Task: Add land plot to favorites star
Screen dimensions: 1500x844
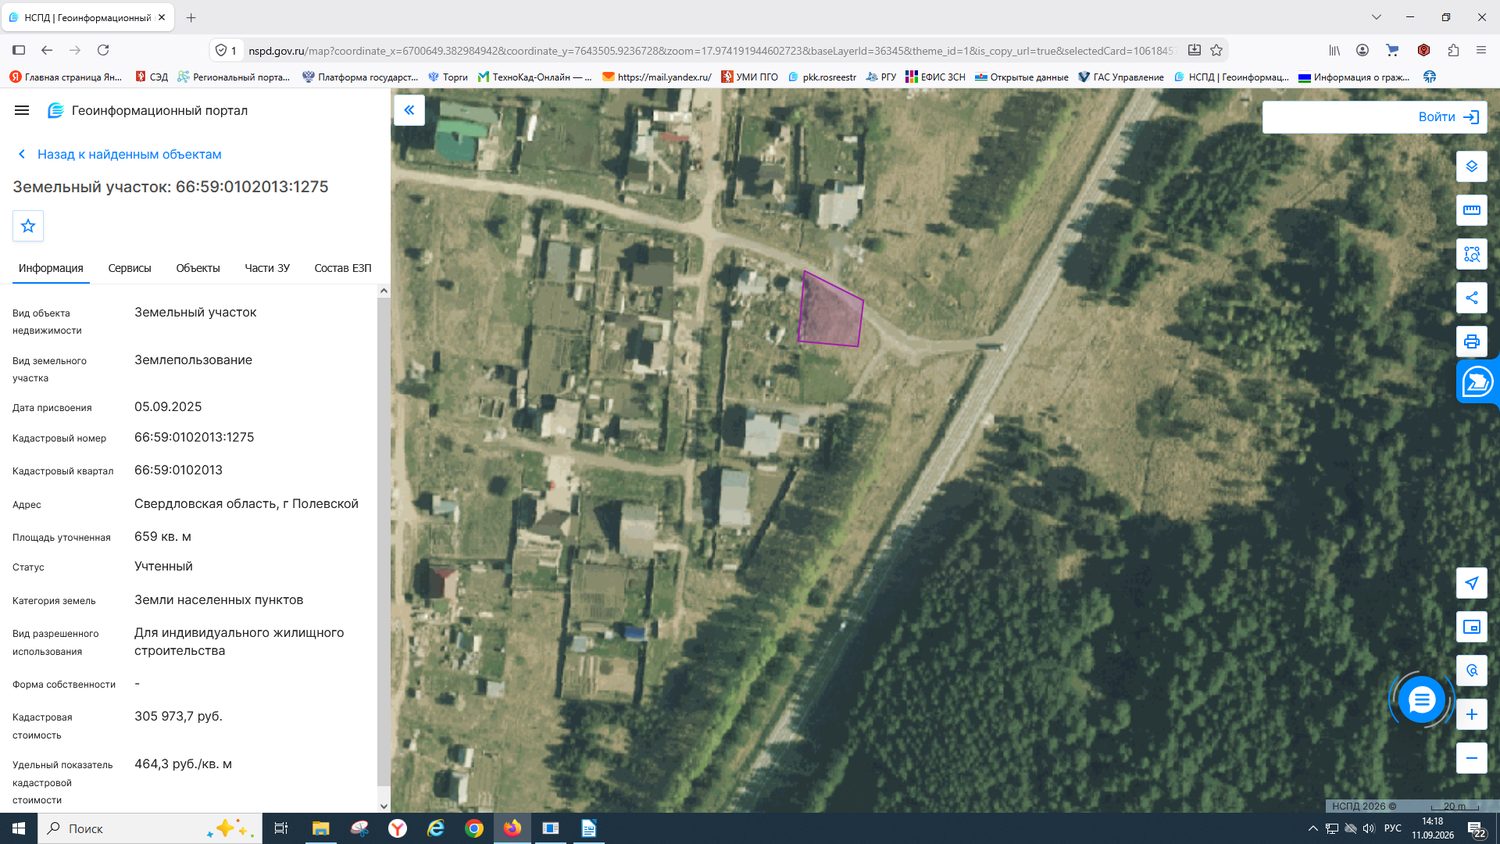Action: pyautogui.click(x=28, y=226)
